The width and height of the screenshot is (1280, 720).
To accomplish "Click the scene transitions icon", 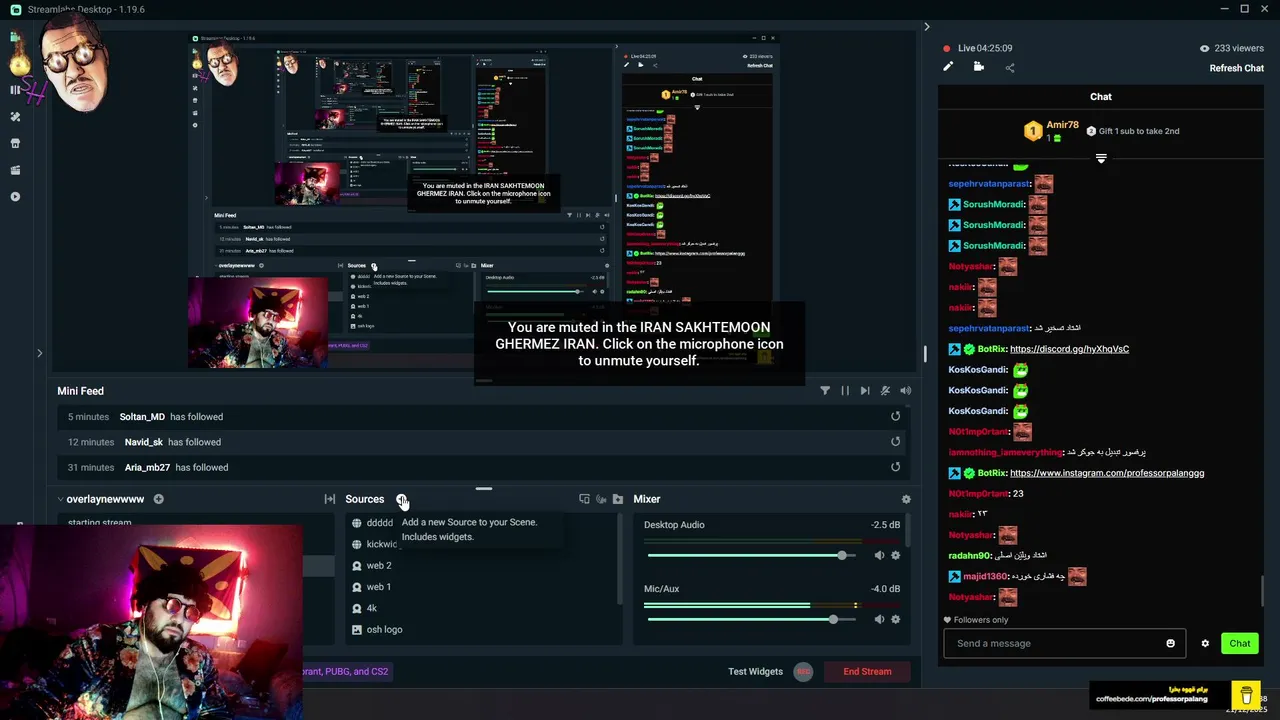I will point(329,499).
